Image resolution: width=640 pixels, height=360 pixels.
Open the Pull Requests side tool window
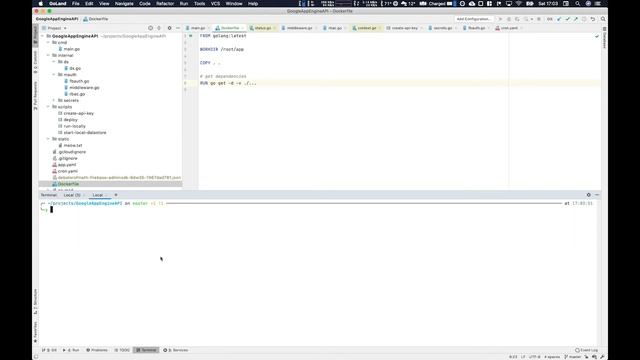coord(36,96)
